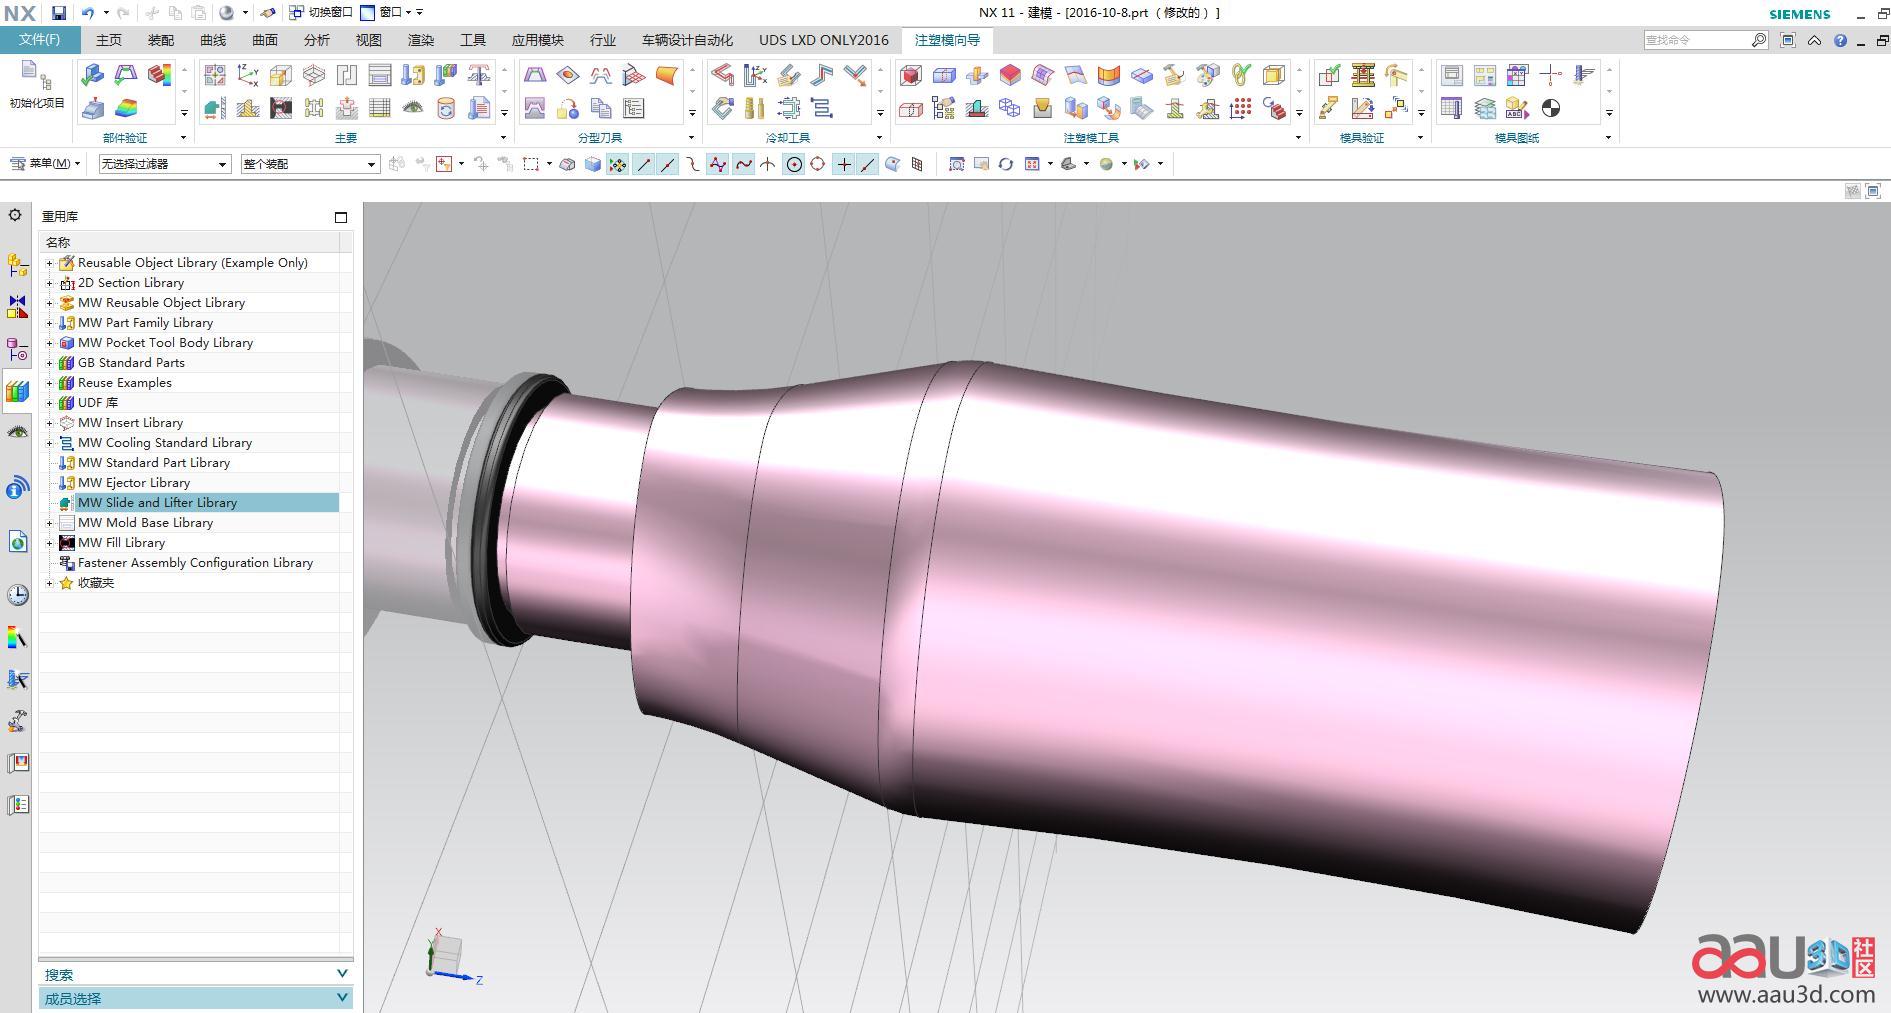Viewport: 1891px width, 1013px height.
Task: Toggle the intersection snap point plus button
Action: (844, 165)
